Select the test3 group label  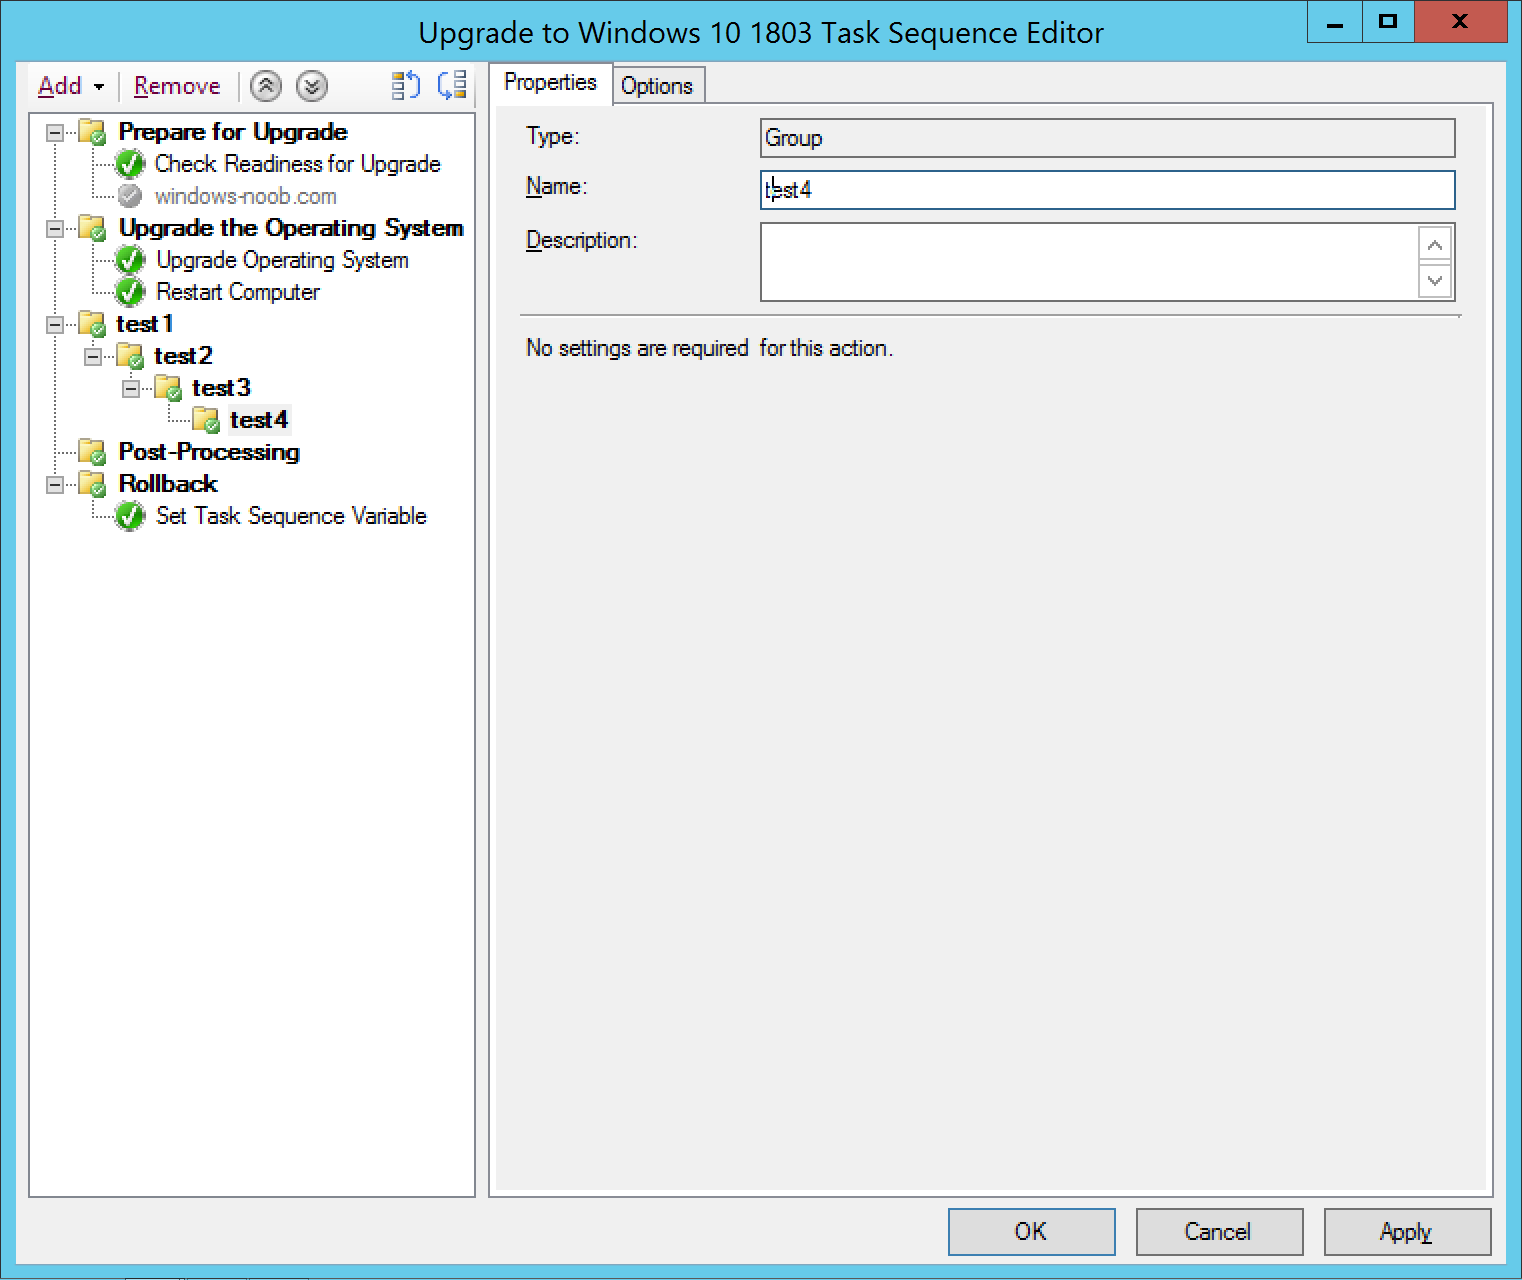tap(221, 388)
